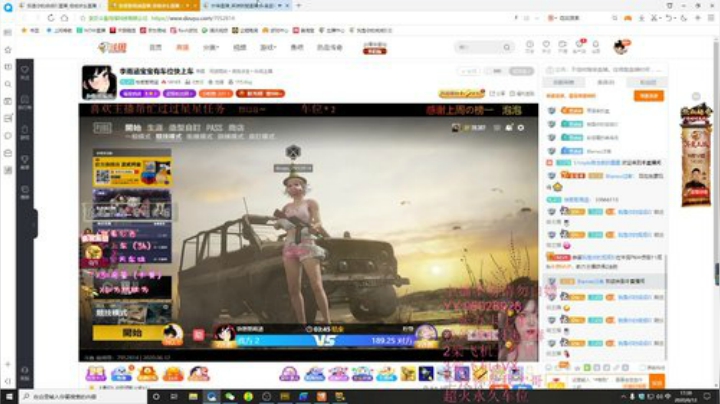This screenshot has width=720, height=404.
Task: Click the chat message input box
Action: (609, 382)
